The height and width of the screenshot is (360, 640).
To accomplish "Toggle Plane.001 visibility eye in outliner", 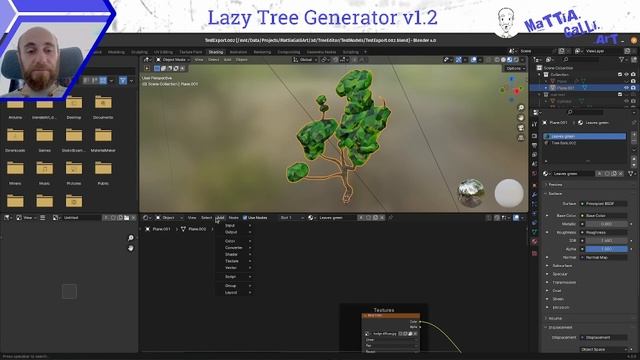I will tap(627, 88).
